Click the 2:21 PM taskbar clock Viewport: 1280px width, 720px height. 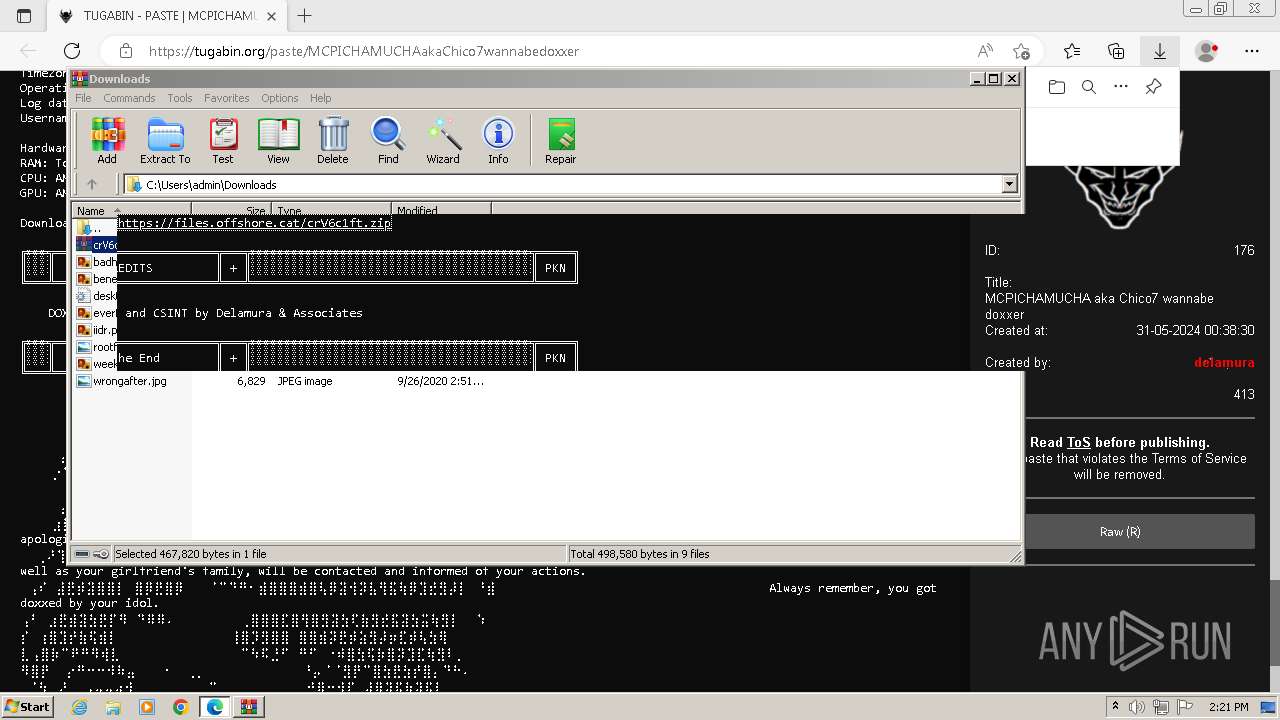coord(1227,707)
